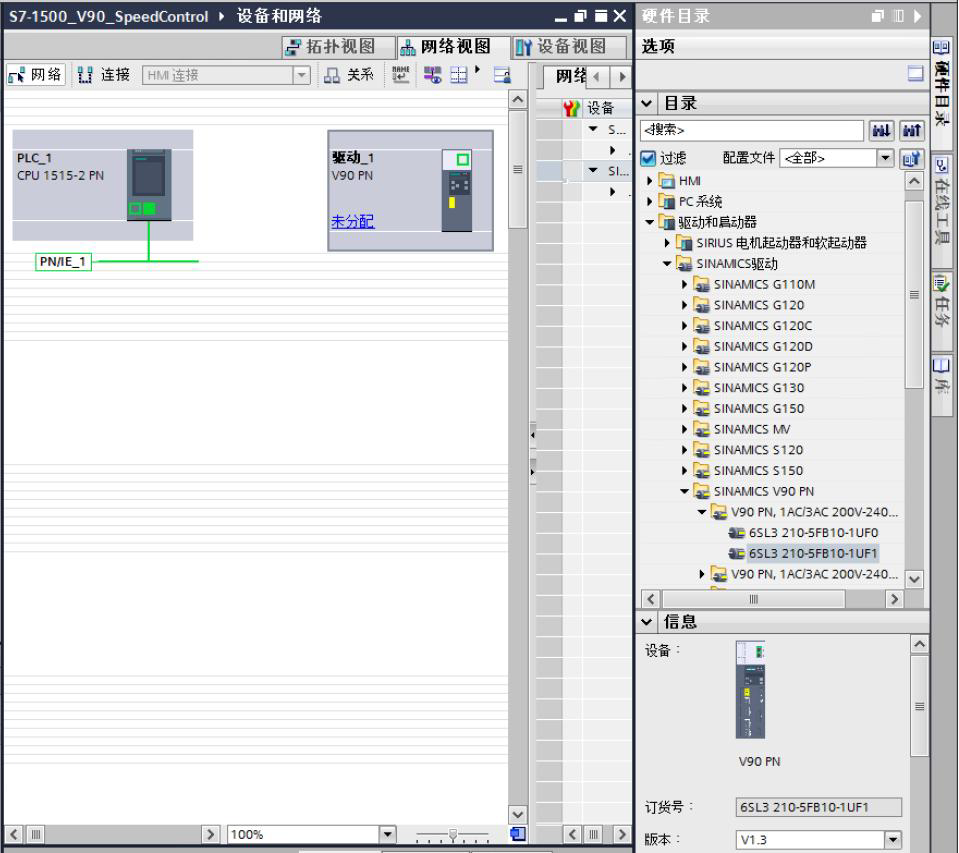The height and width of the screenshot is (853, 959).
Task: Click the catalog search input field
Action: coord(752,130)
